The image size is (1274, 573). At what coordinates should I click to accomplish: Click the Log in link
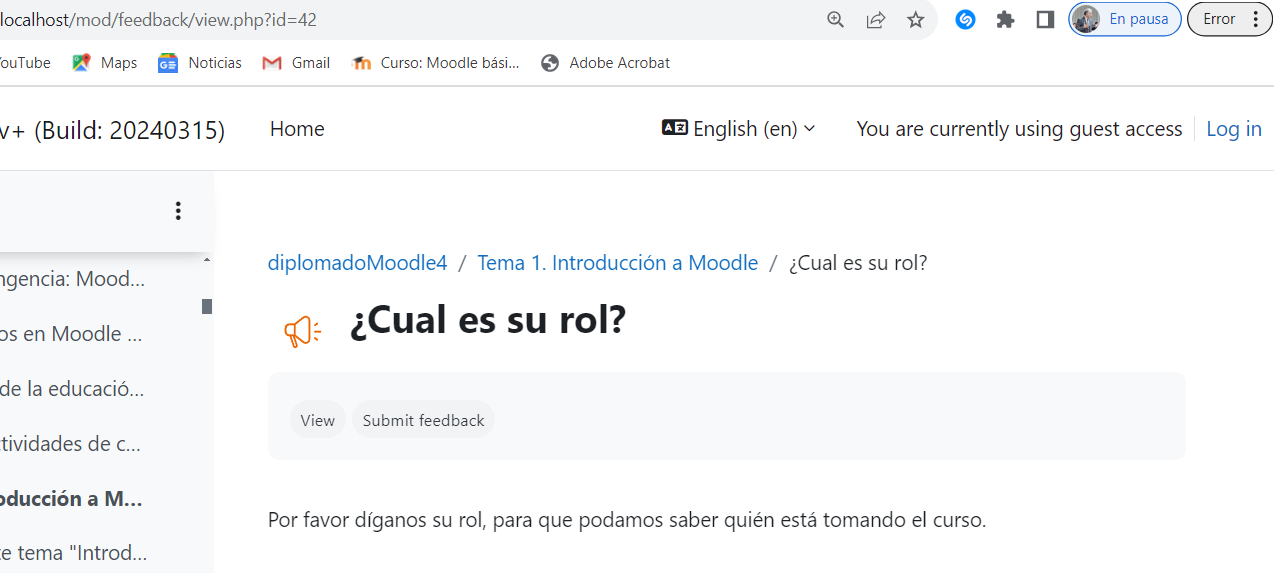[1234, 129]
